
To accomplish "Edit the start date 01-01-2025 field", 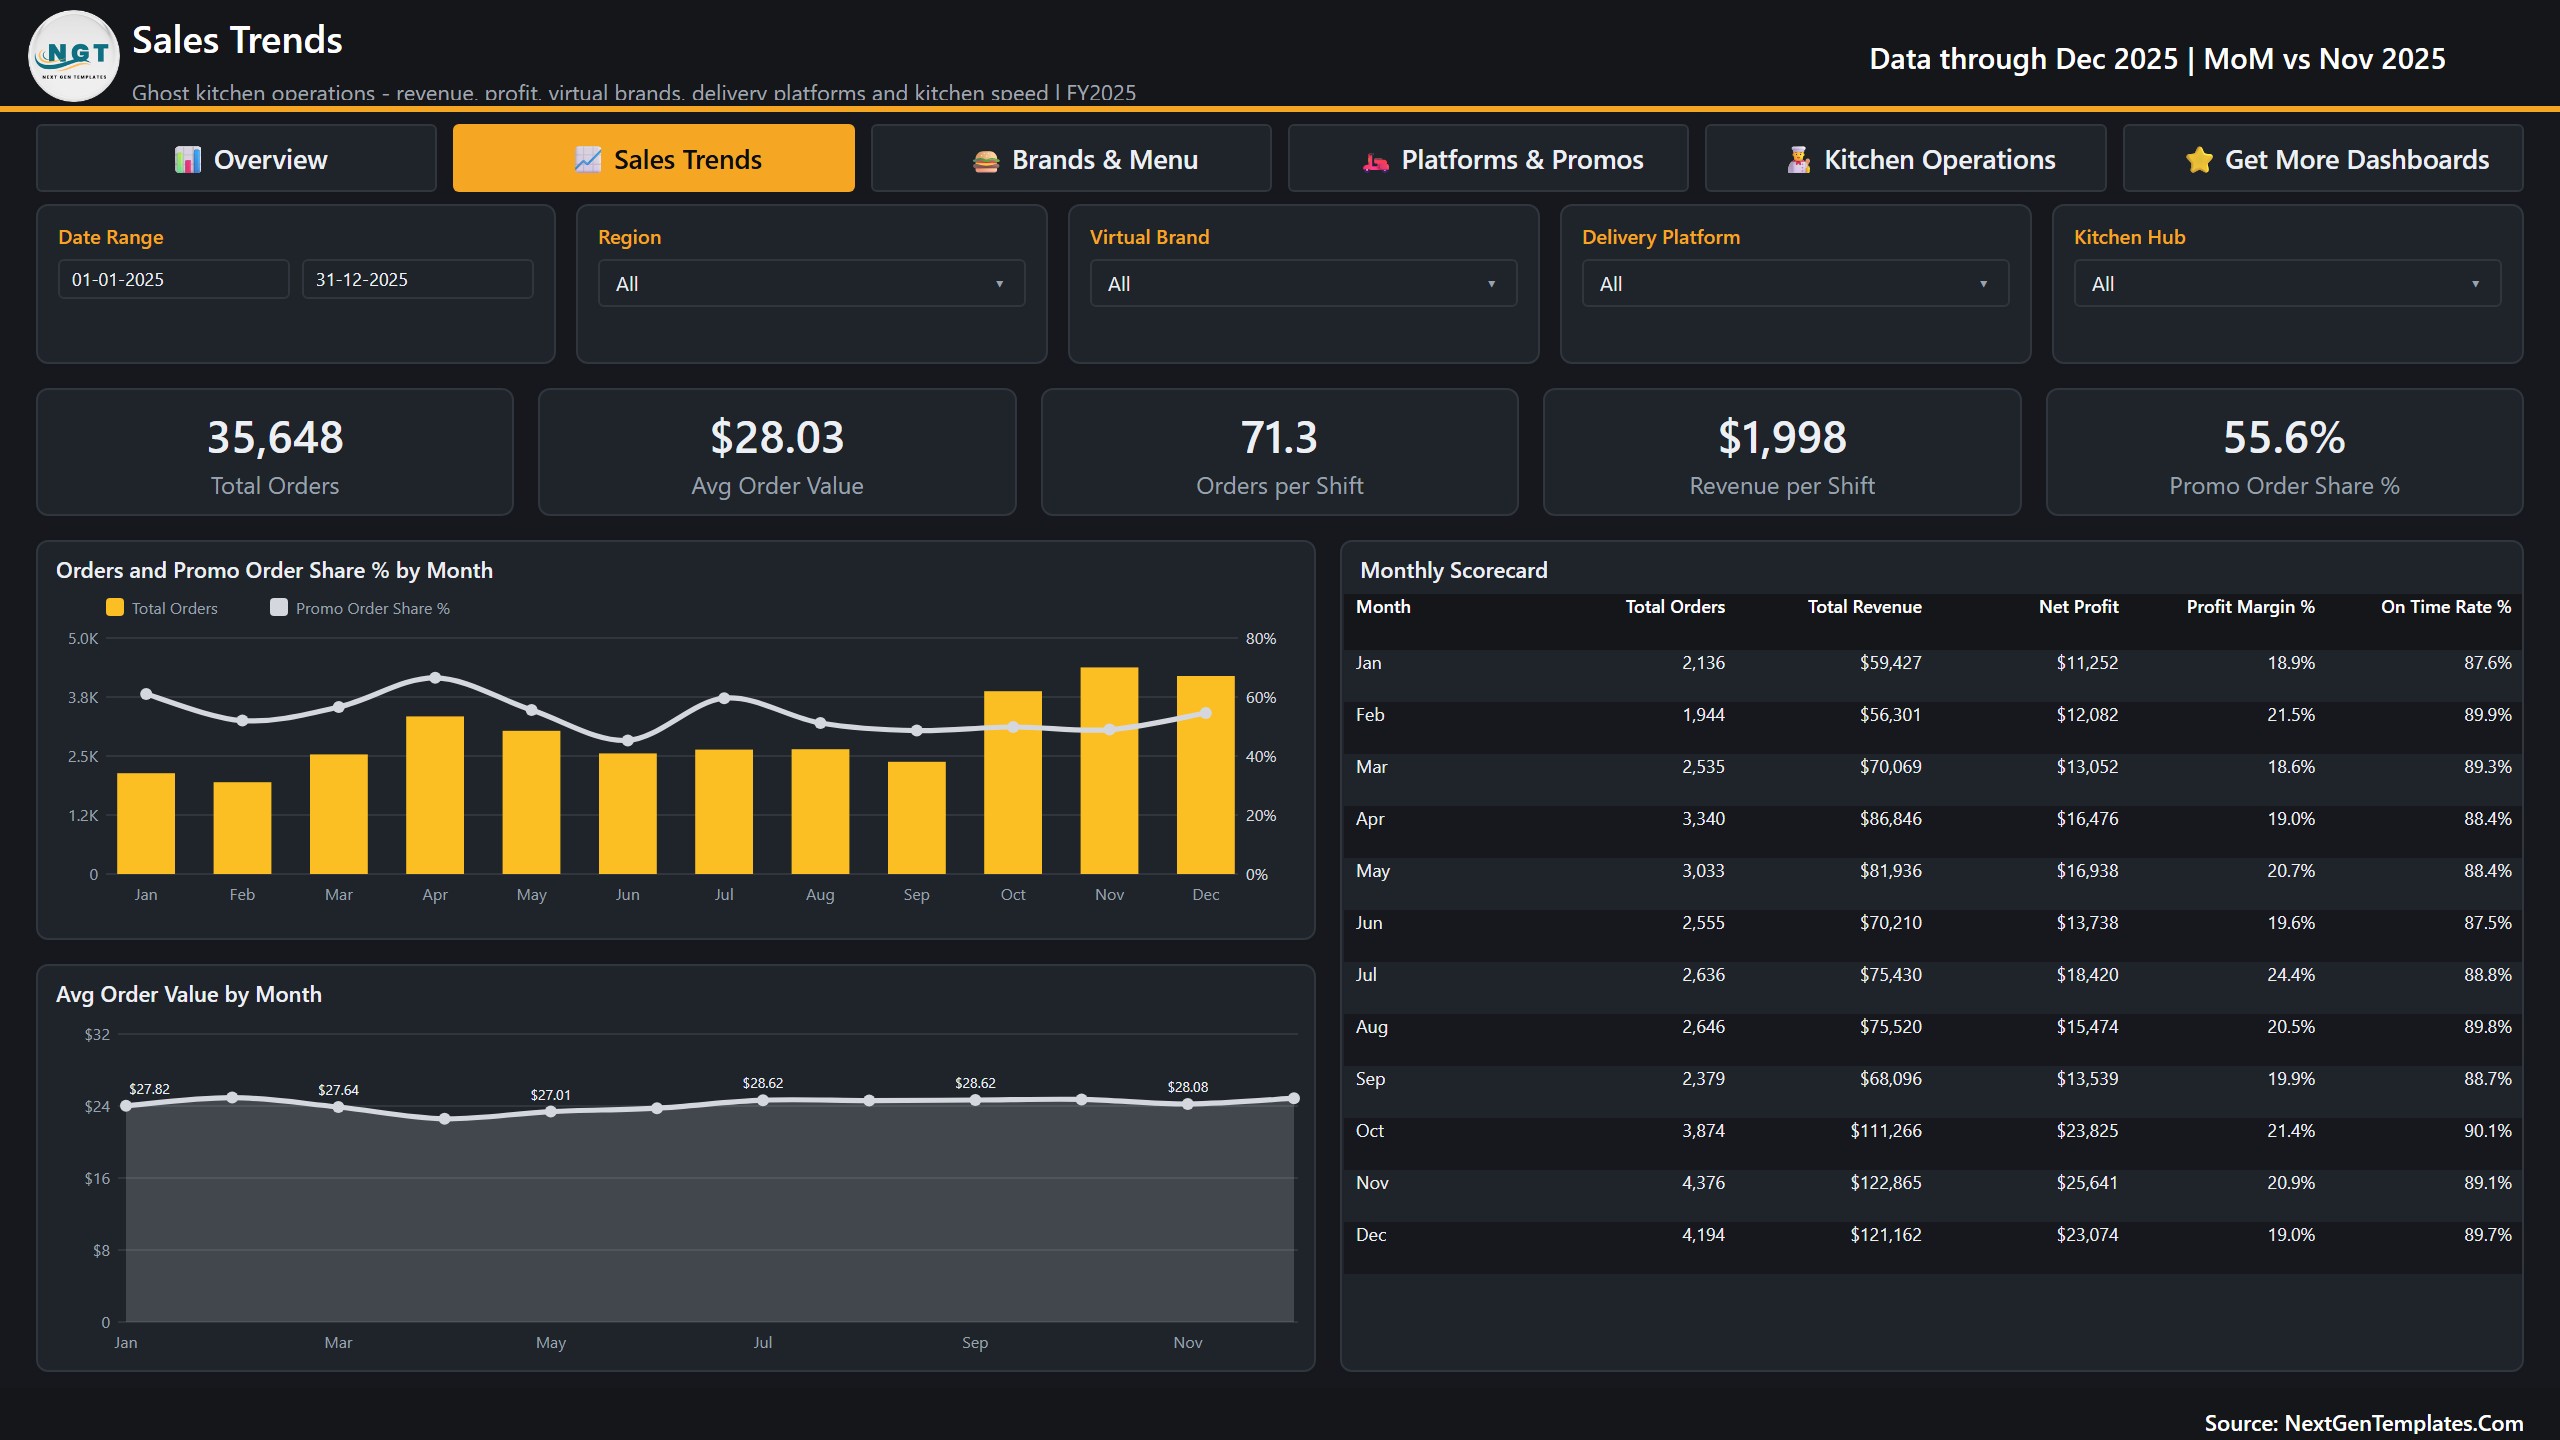I will (x=174, y=279).
